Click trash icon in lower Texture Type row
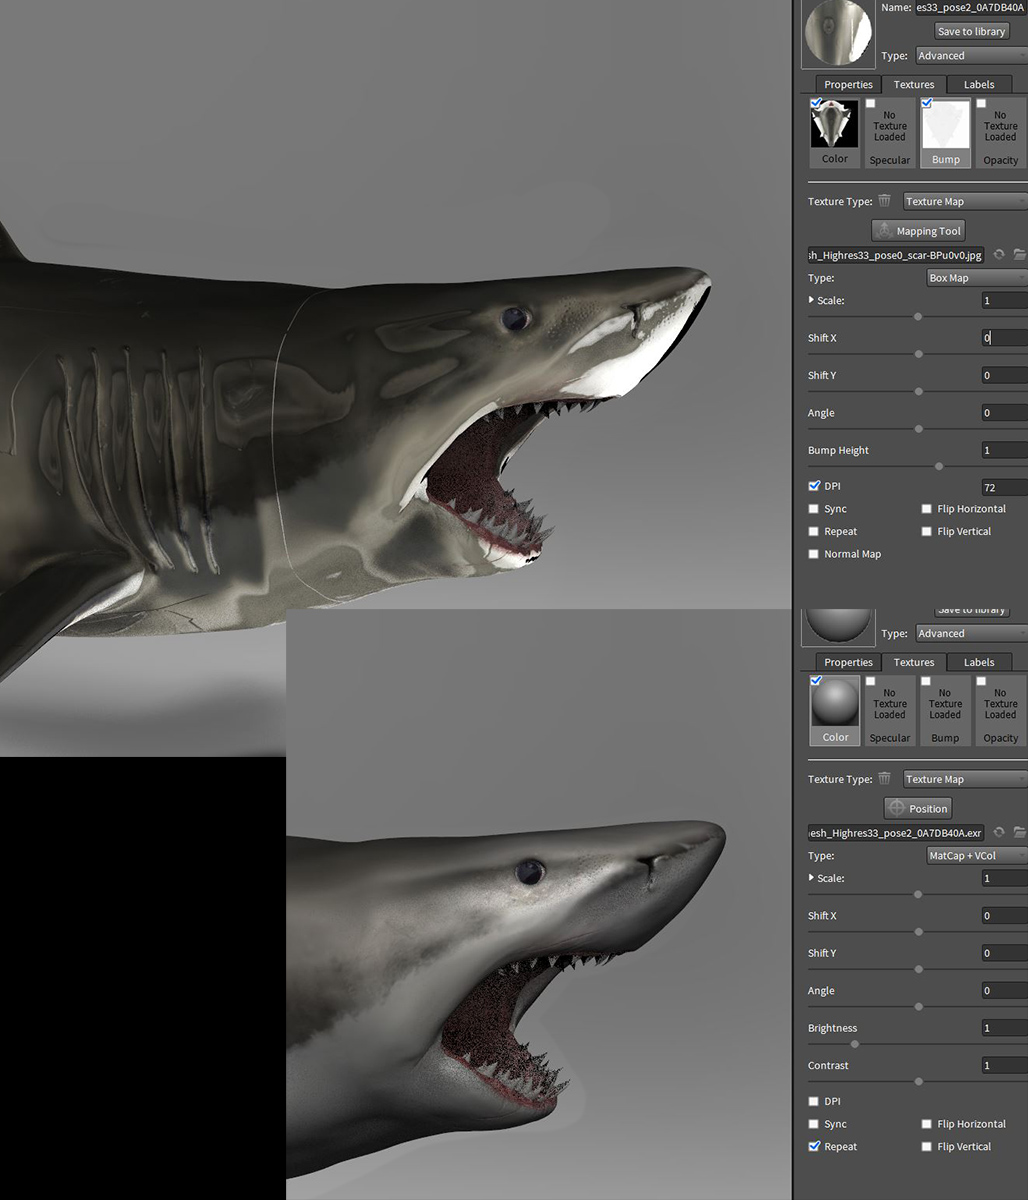Viewport: 1028px width, 1200px height. pos(884,779)
